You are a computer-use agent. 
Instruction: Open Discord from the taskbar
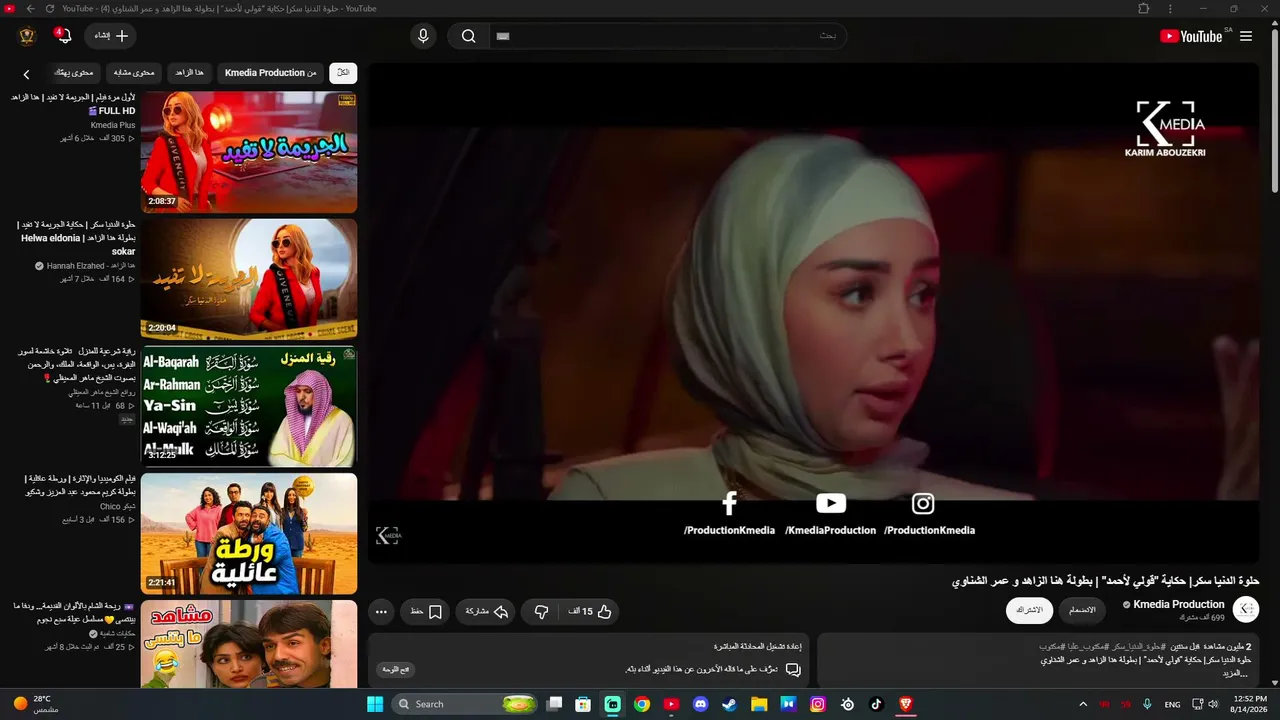(x=700, y=704)
